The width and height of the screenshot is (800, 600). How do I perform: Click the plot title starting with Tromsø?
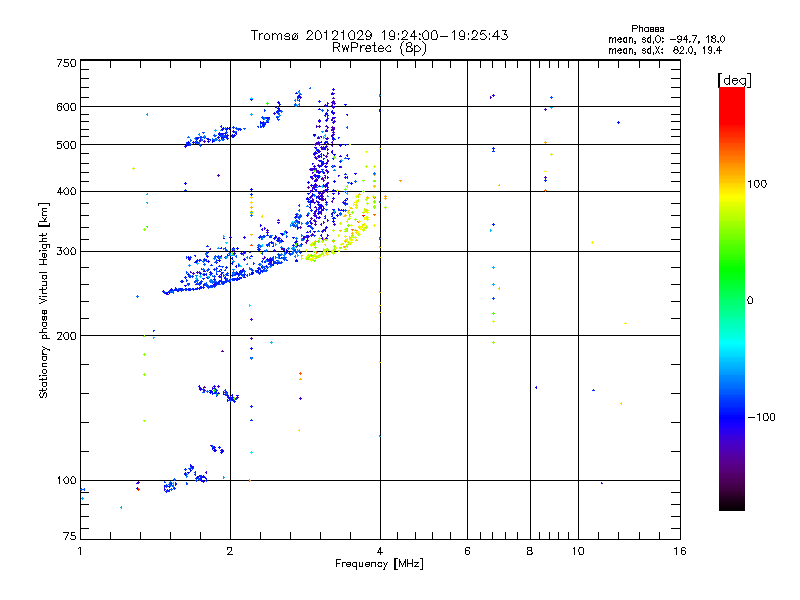coord(379,35)
